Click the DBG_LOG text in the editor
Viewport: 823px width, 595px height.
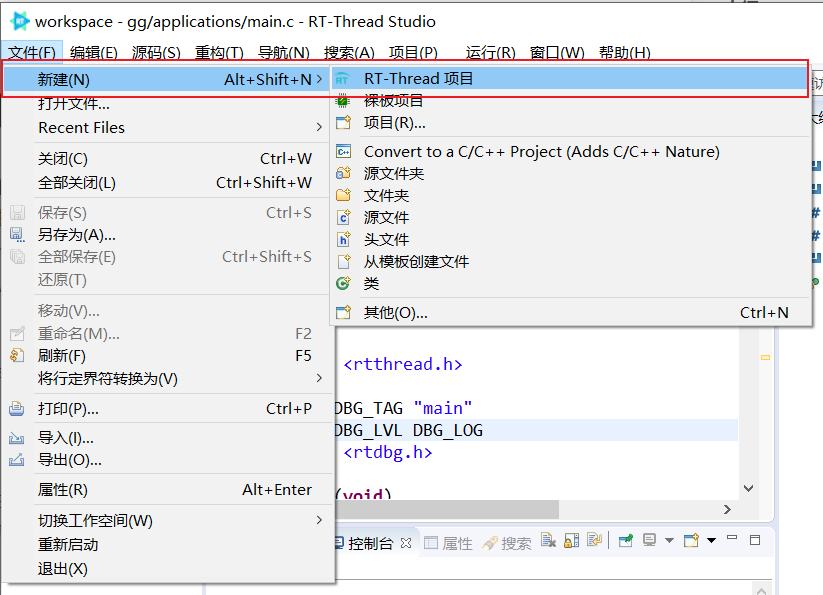(447, 430)
